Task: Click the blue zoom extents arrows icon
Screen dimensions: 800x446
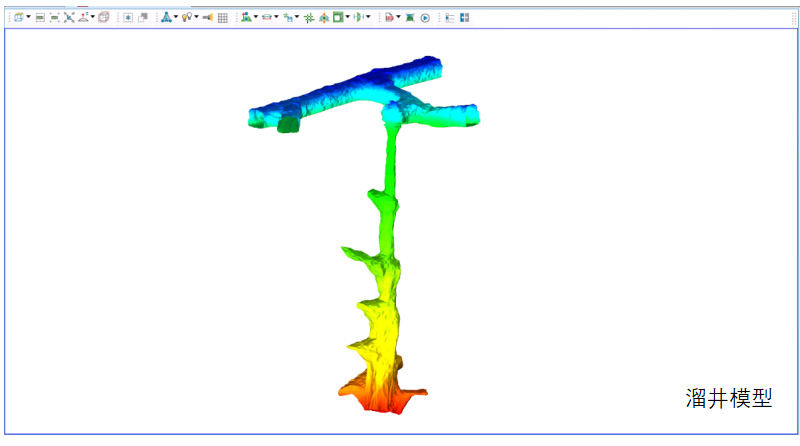Action: pyautogui.click(x=69, y=18)
